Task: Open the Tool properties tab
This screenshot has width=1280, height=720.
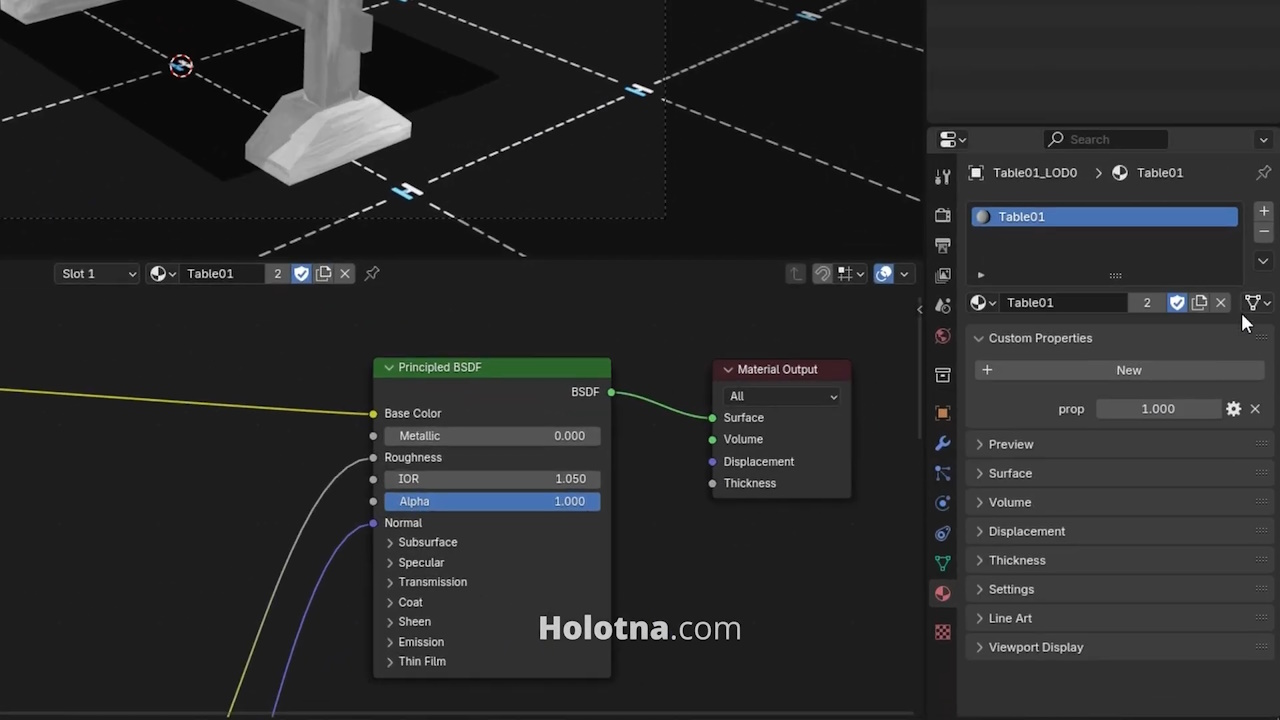Action: pos(942,177)
